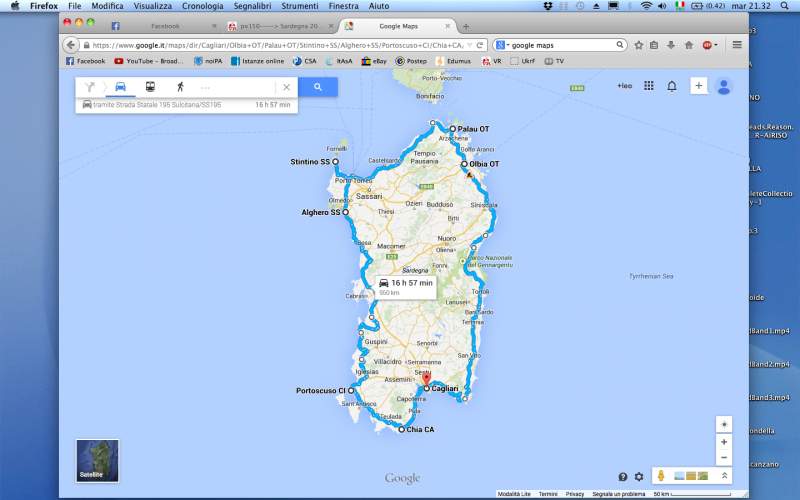The image size is (800, 500).
Task: Choose the recommended travel mode arrow icon
Action: pos(90,87)
